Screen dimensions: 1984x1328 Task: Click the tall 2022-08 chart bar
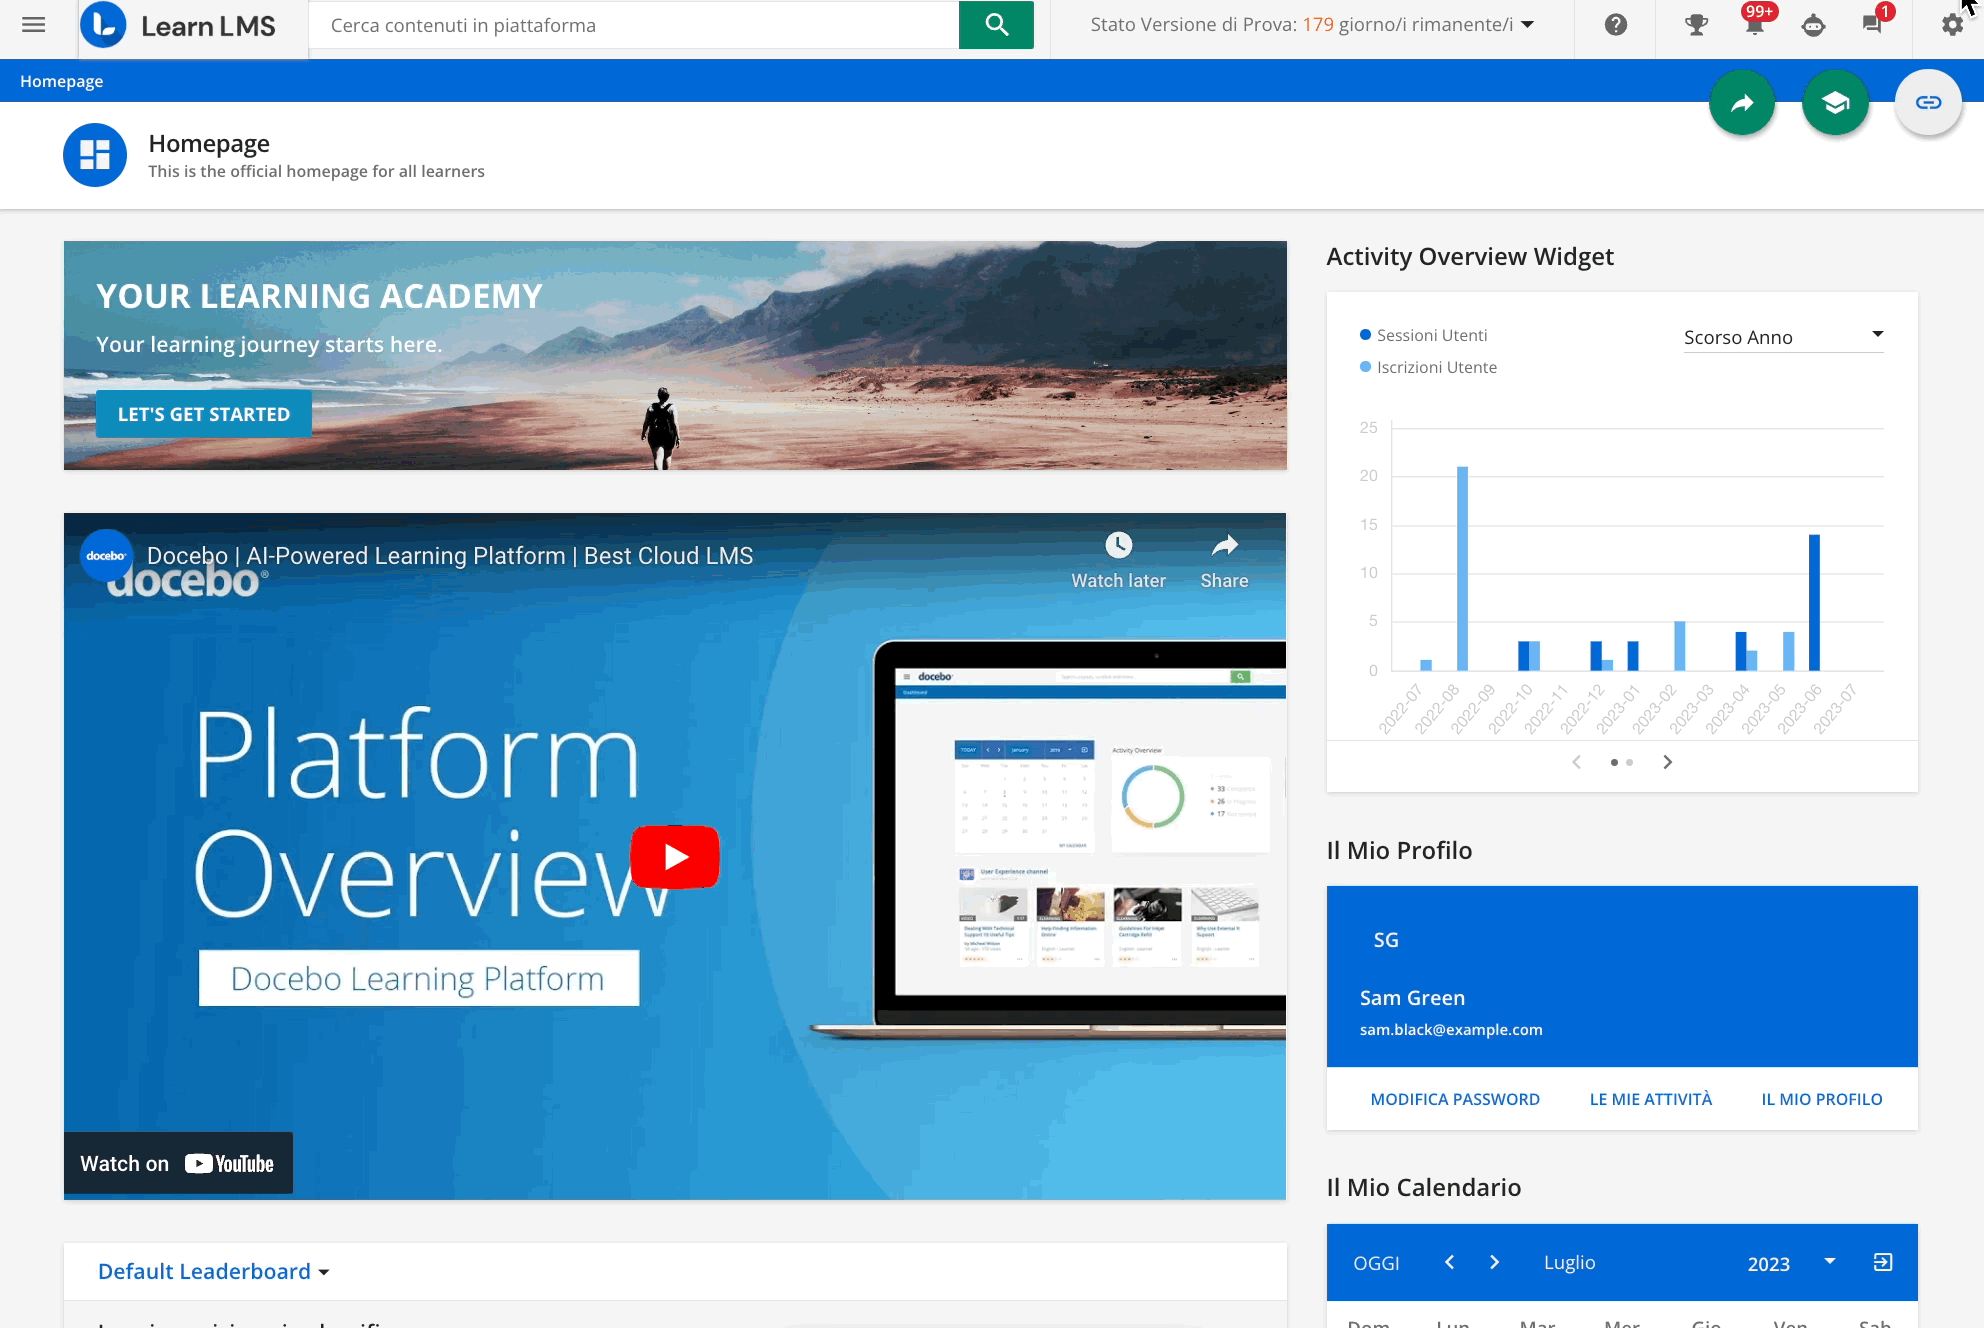point(1462,568)
